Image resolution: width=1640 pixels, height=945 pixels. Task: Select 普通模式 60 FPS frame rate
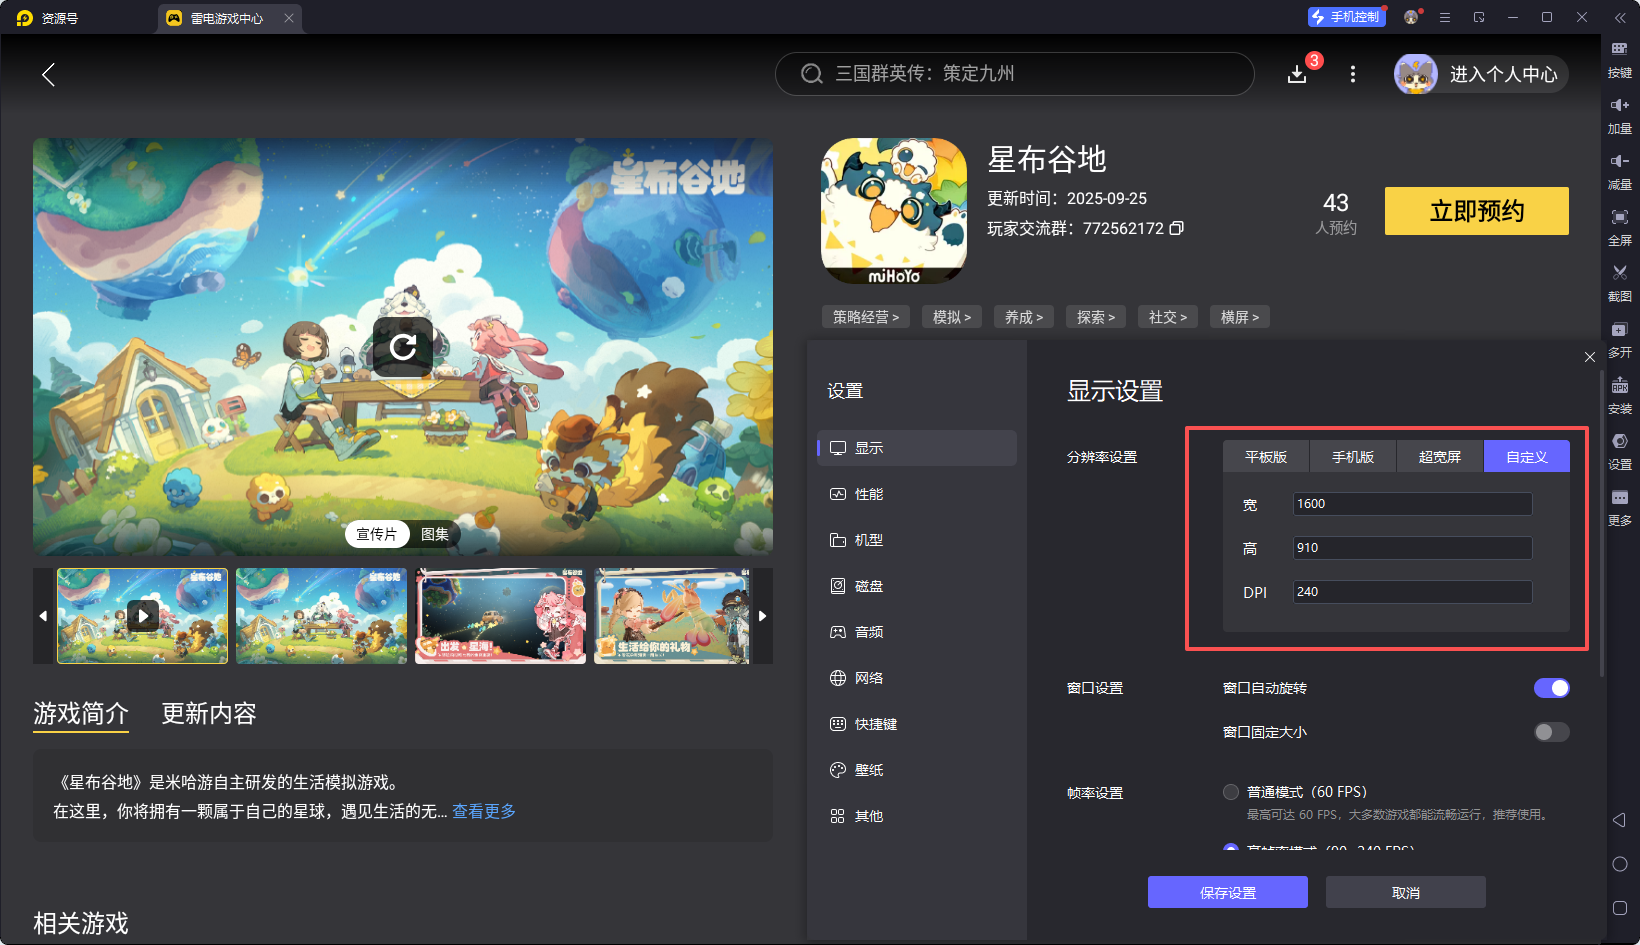coord(1231,791)
